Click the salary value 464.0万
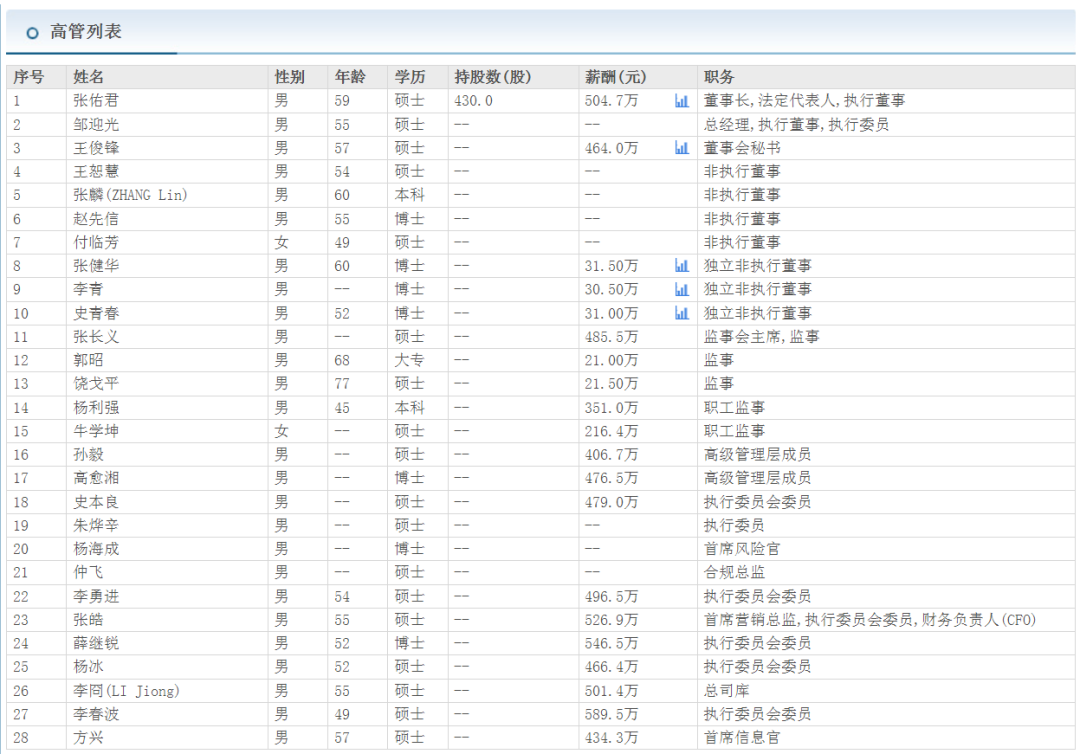Viewport: 1080px width, 754px height. [x=611, y=148]
